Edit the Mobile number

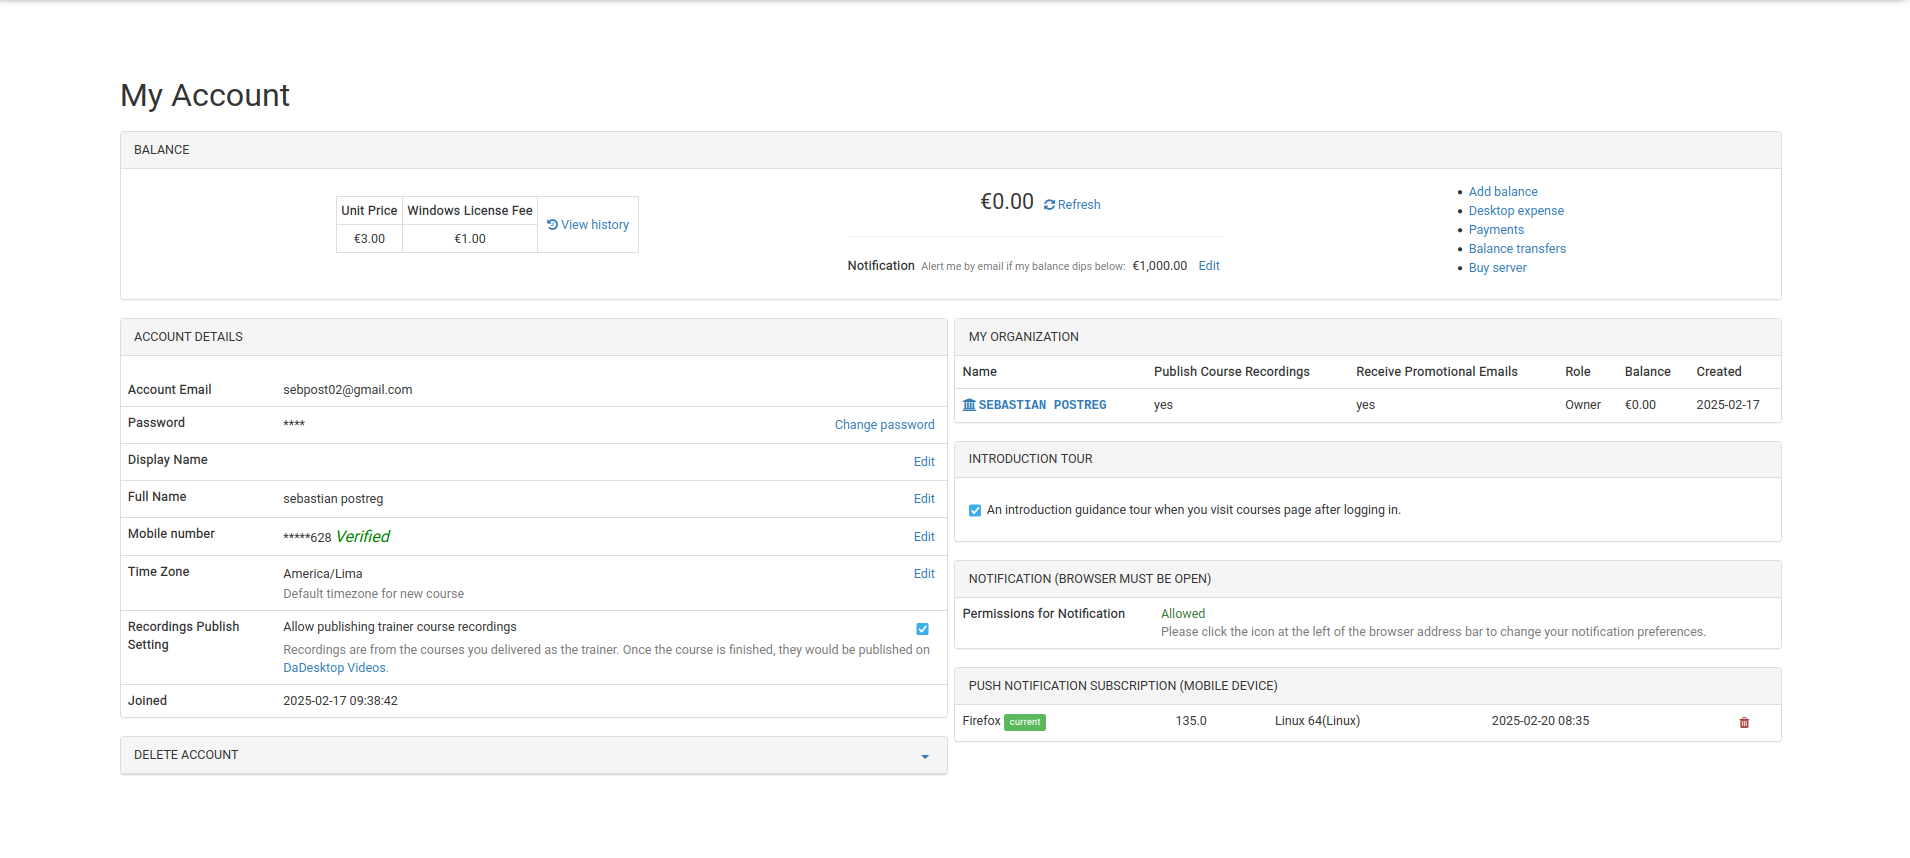point(924,537)
